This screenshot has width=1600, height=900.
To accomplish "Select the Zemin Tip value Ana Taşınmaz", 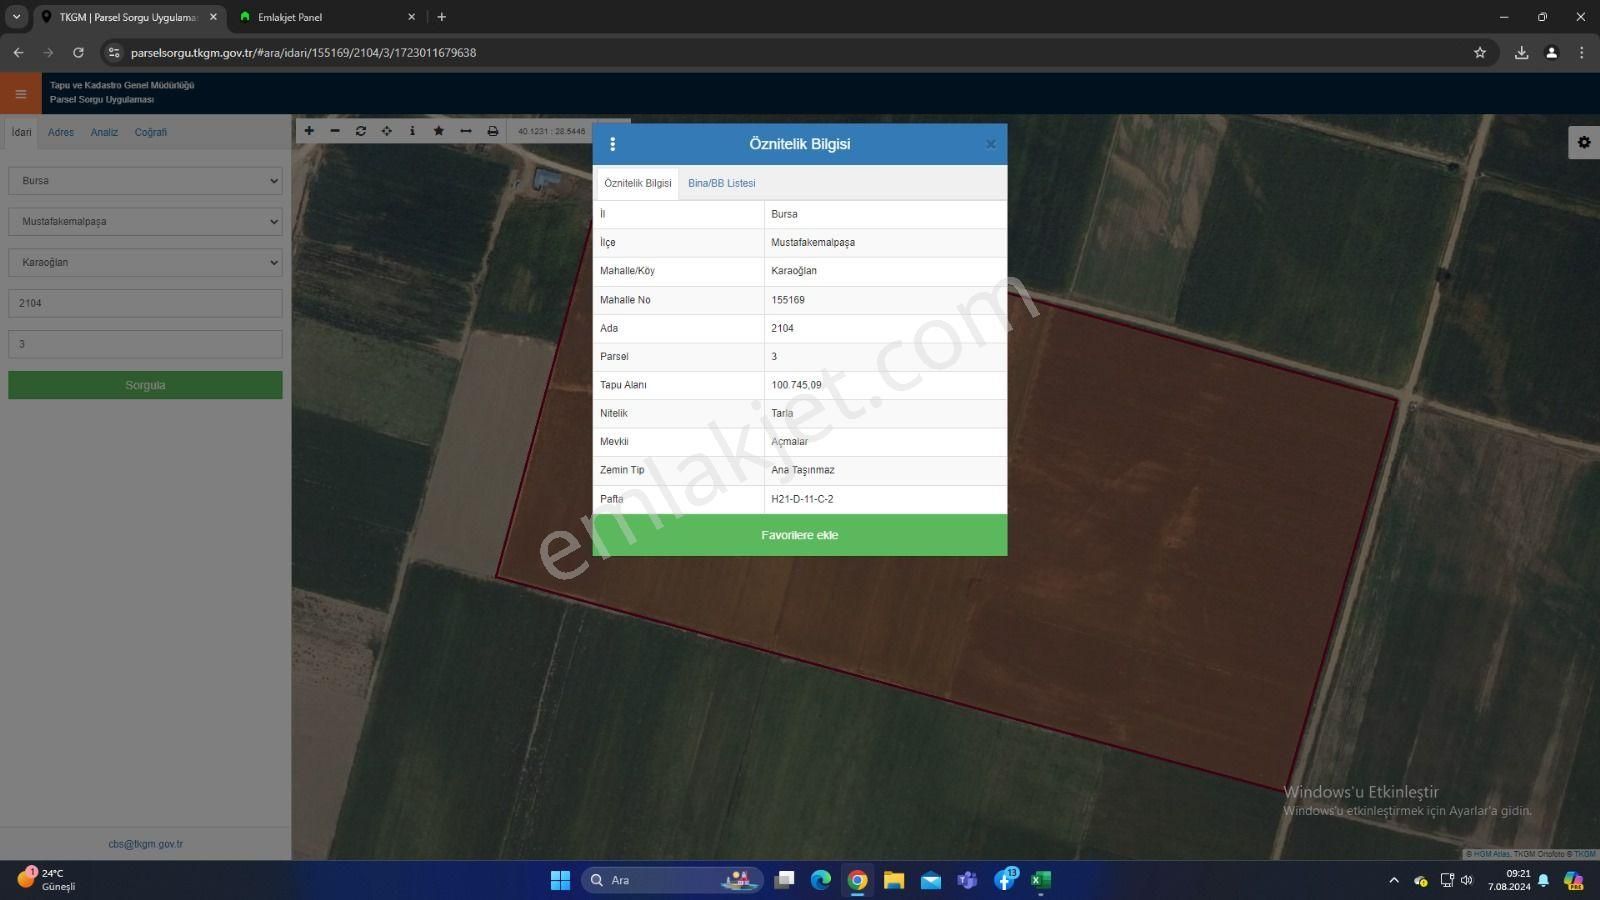I will coord(803,470).
